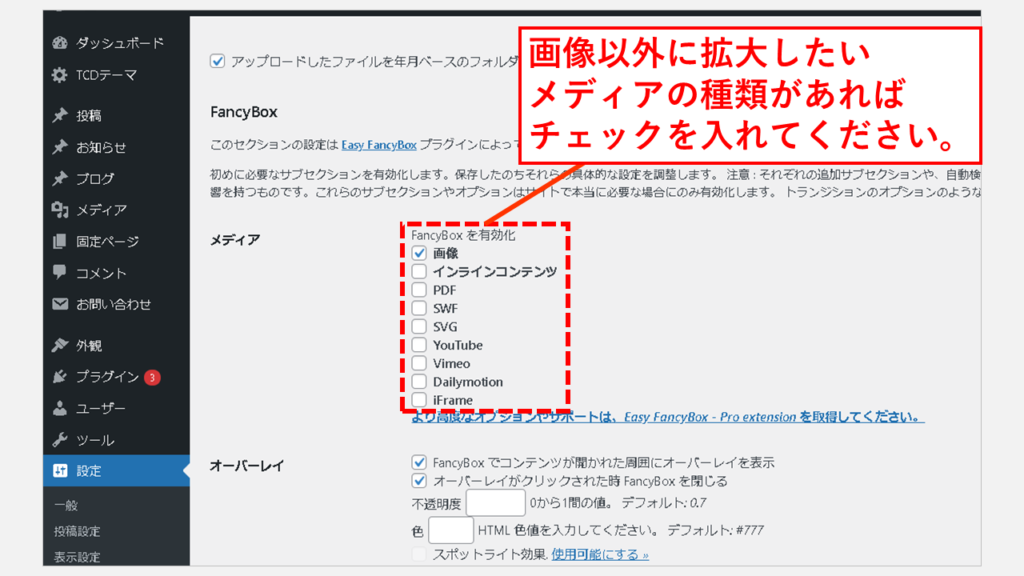The image size is (1024, 576).
Task: Click the user silhouette icon
Action: point(60,408)
